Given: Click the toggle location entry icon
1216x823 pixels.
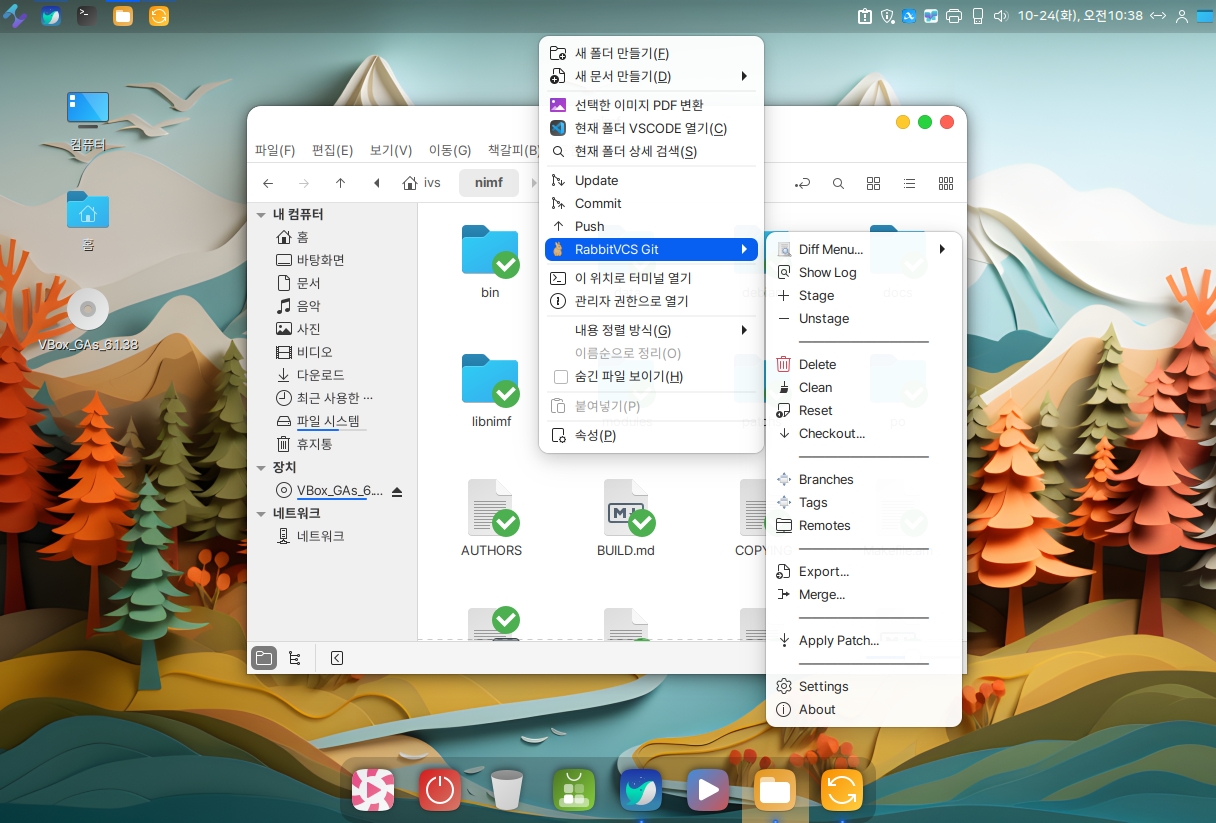Looking at the screenshot, I should pos(802,183).
